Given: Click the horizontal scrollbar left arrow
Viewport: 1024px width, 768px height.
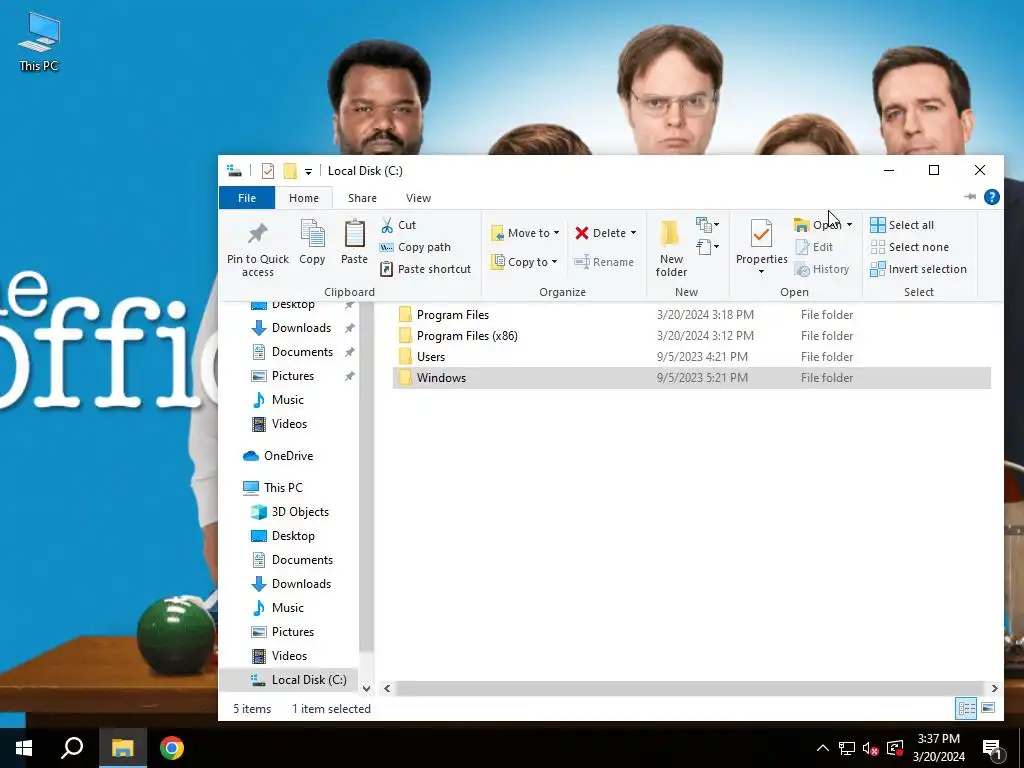Looking at the screenshot, I should tap(387, 688).
